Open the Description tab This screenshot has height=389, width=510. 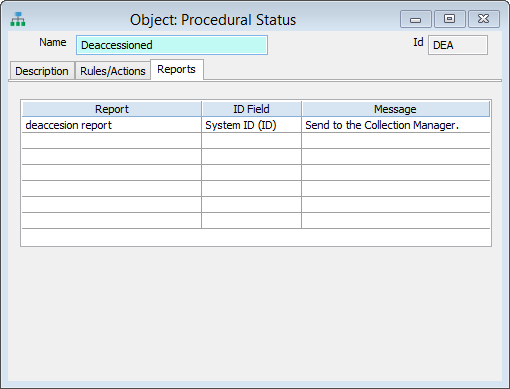pos(42,71)
